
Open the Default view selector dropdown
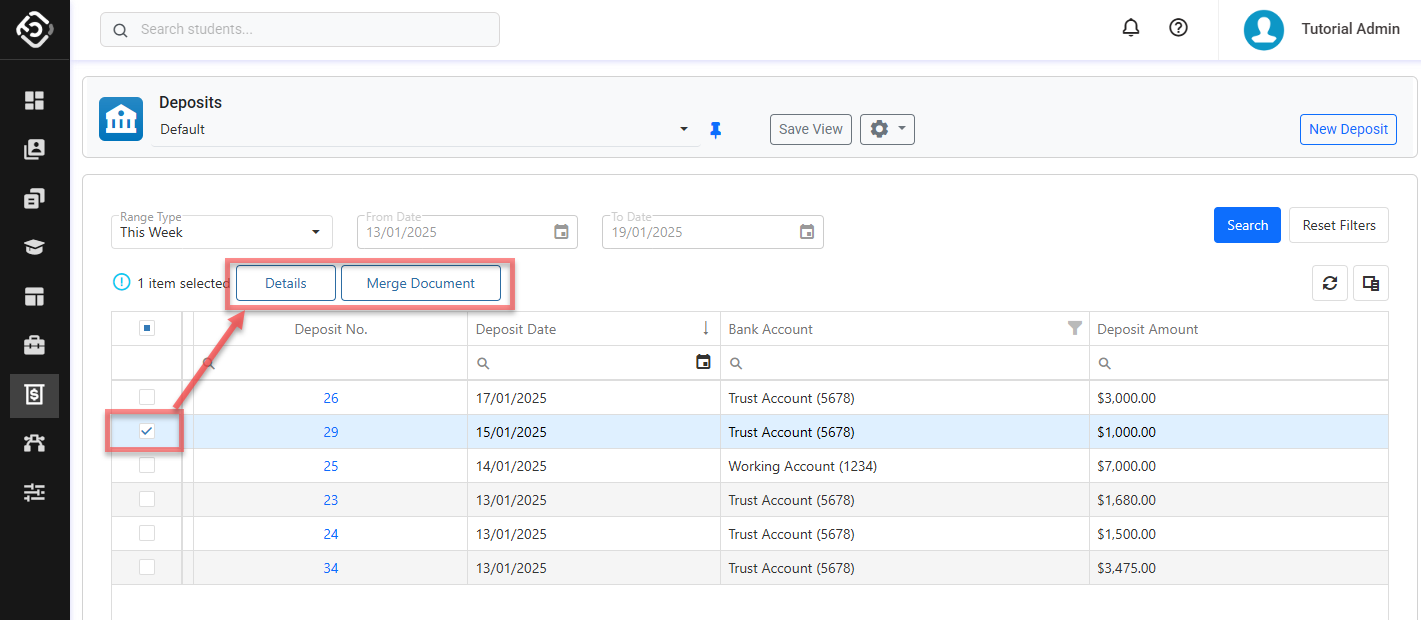click(x=425, y=129)
